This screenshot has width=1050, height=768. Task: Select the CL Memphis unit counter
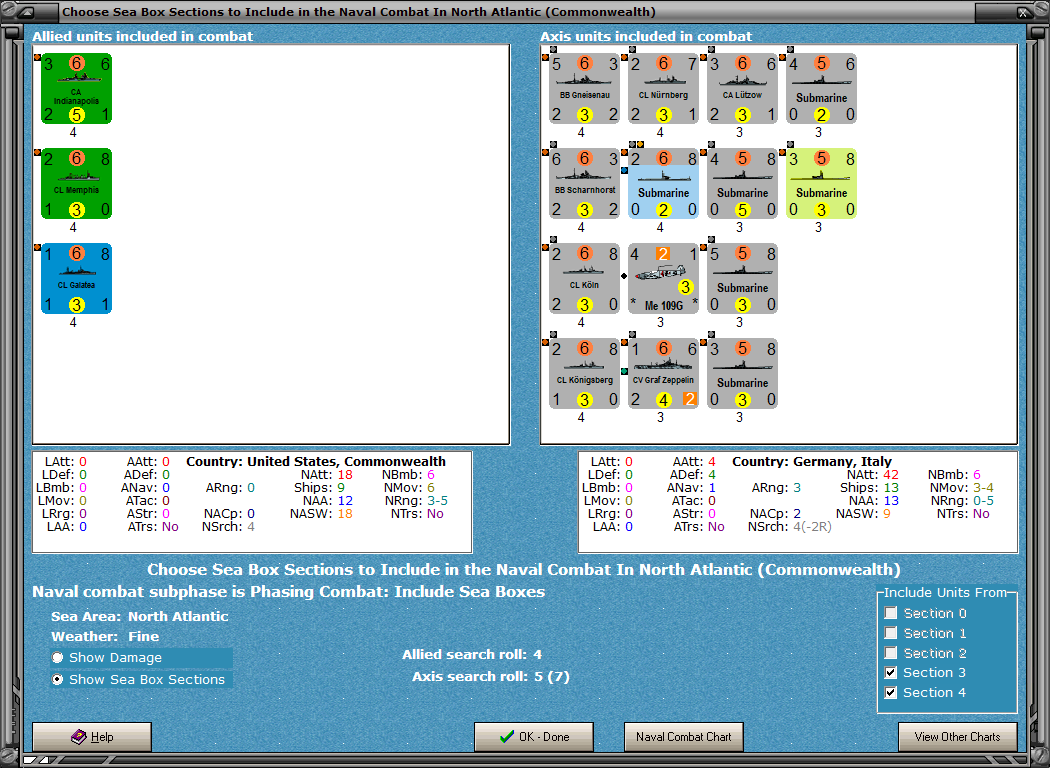[x=76, y=183]
